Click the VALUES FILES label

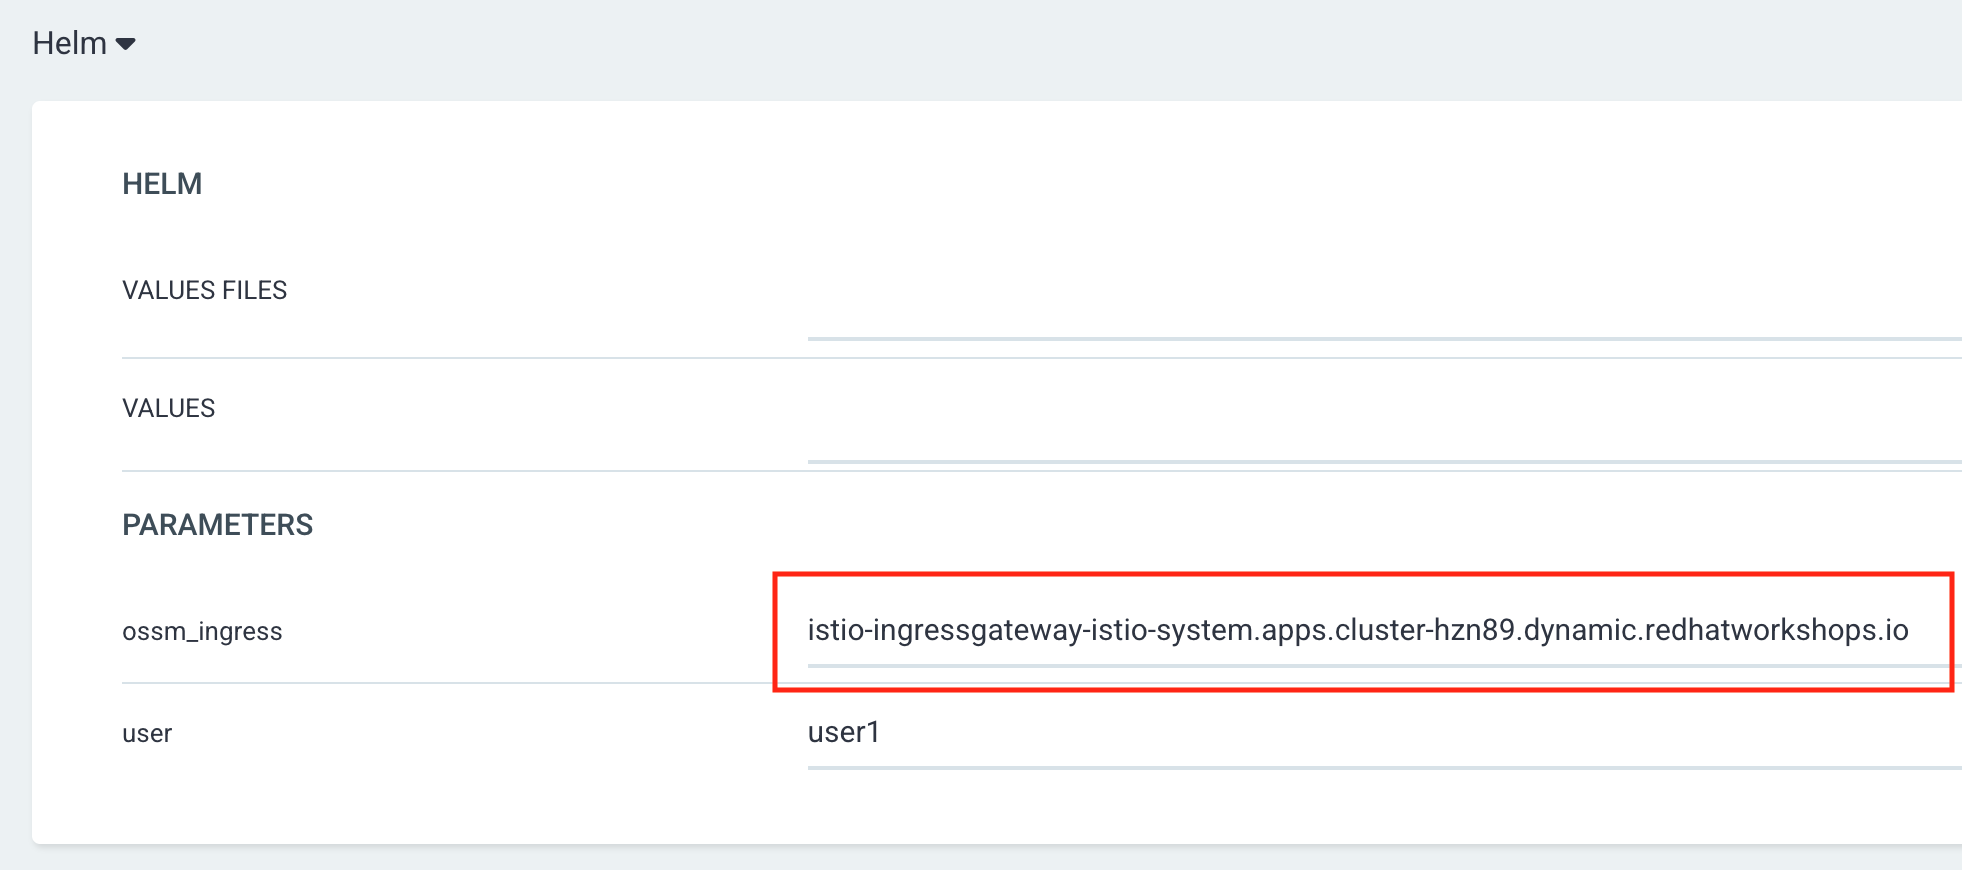(204, 290)
